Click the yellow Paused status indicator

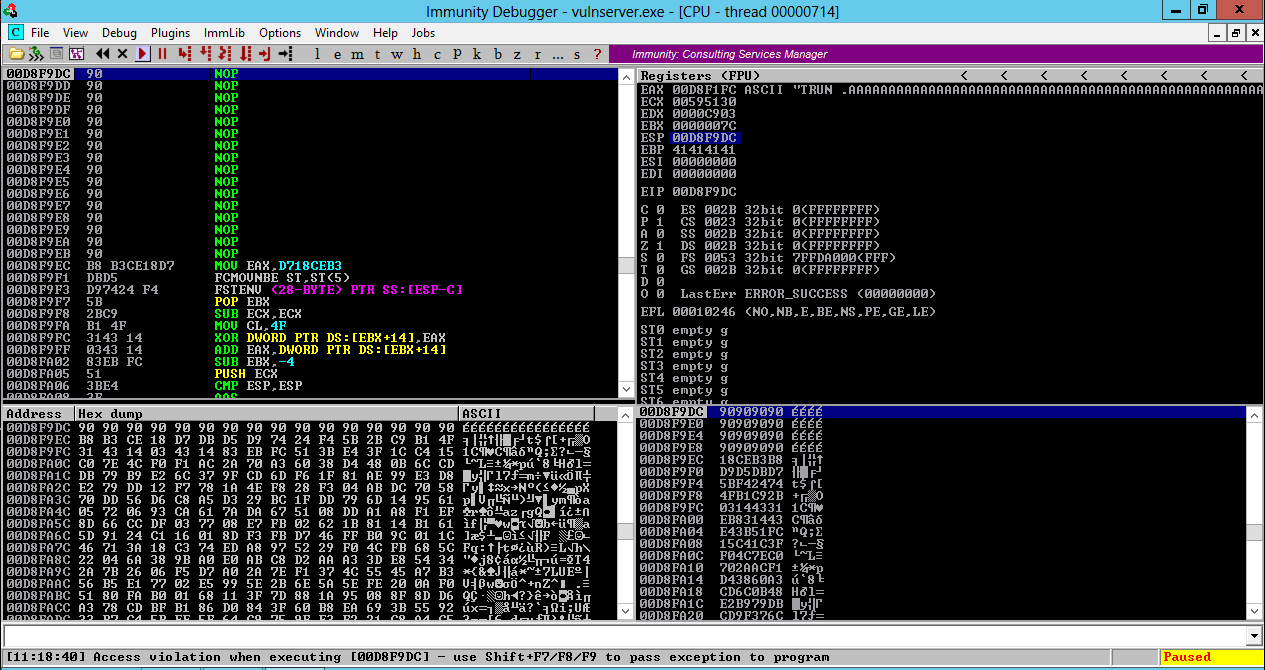coord(1211,657)
